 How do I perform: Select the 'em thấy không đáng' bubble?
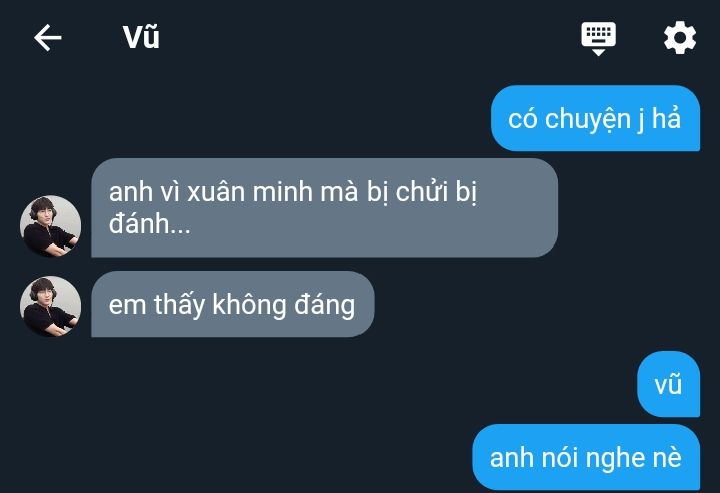[233, 304]
